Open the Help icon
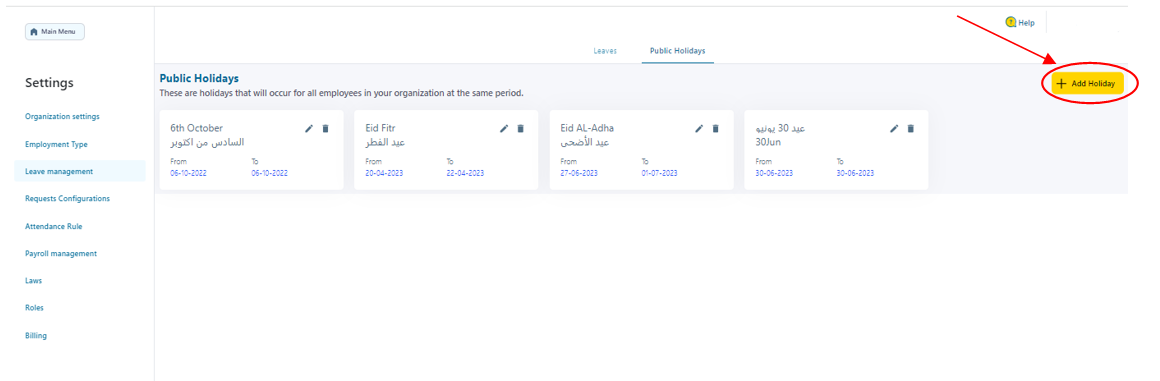The height and width of the screenshot is (381, 1160). tap(1011, 22)
